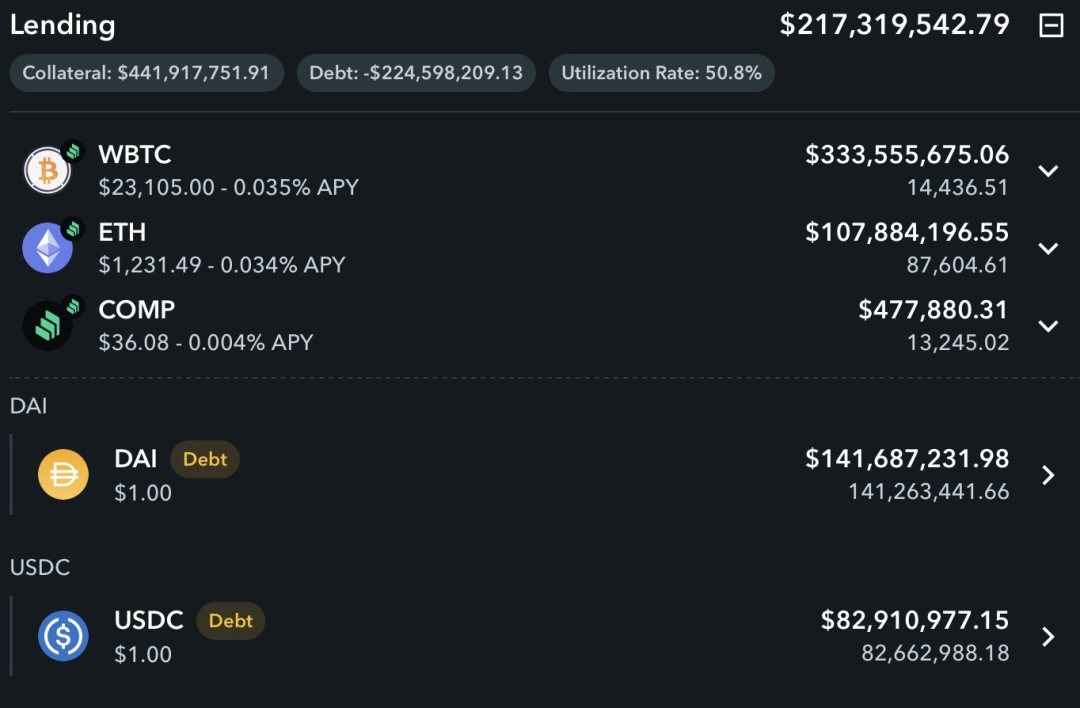Click the Debt total pill
This screenshot has height=708, width=1080.
[x=416, y=73]
